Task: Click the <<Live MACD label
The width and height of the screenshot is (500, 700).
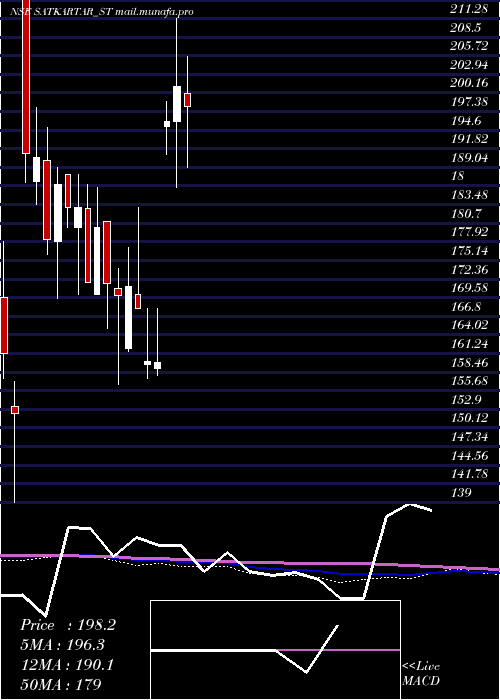Action: coord(421,674)
